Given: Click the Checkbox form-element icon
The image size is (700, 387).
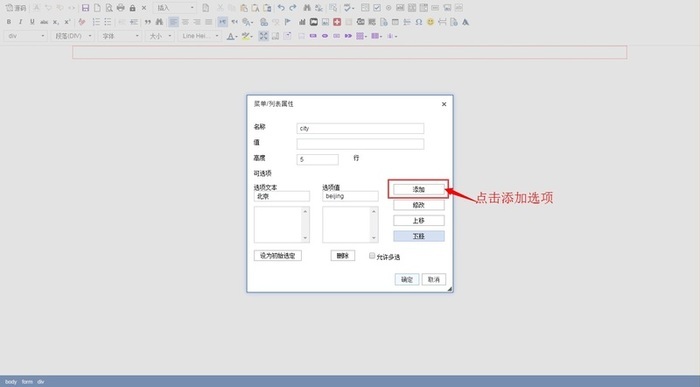Looking at the screenshot, I should [x=377, y=8].
